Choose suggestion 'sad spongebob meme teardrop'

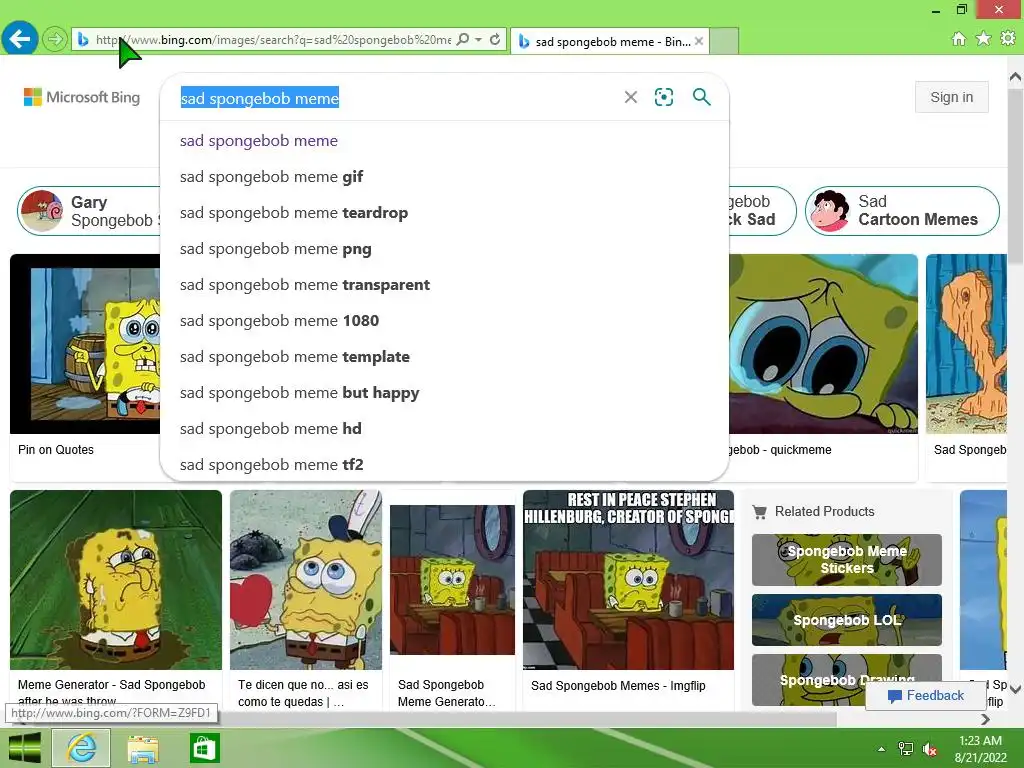pos(444,213)
